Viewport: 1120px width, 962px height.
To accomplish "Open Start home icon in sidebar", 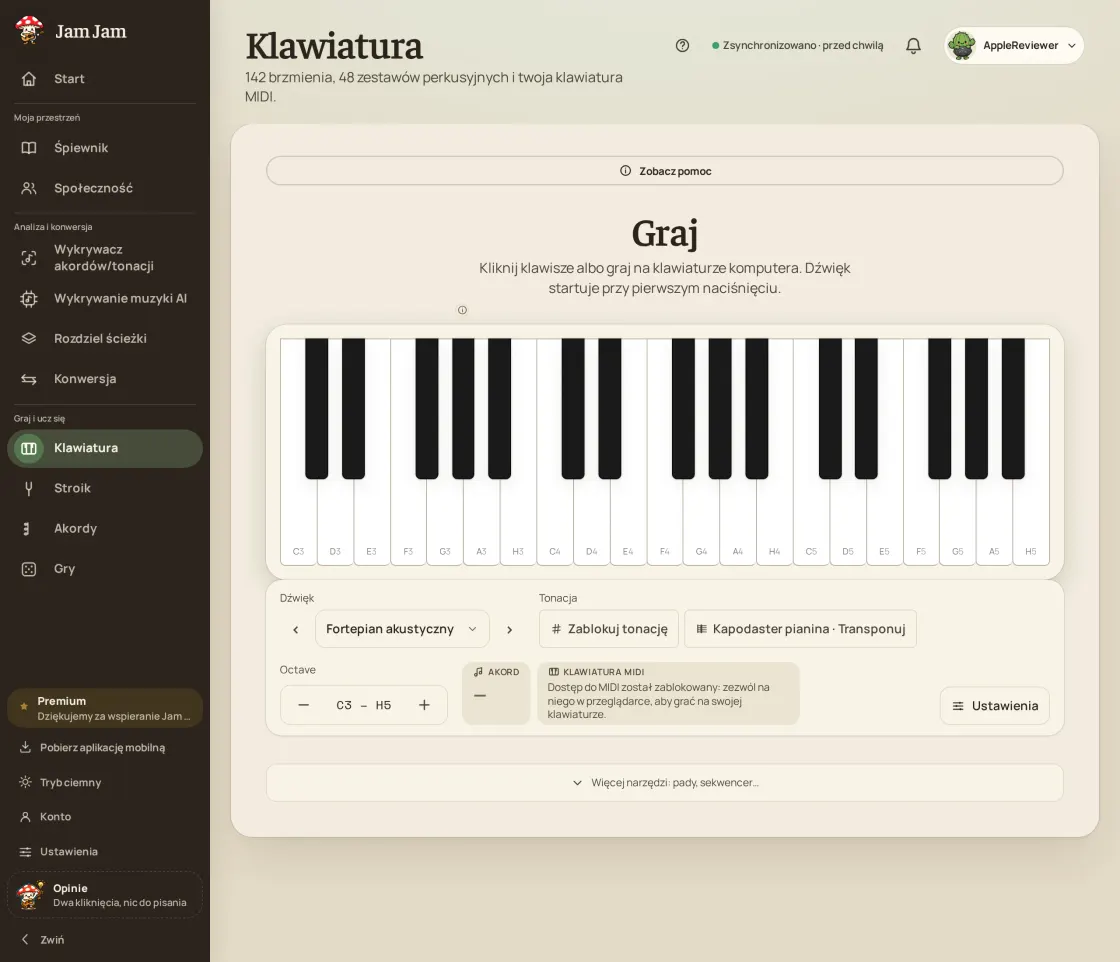I will [29, 79].
